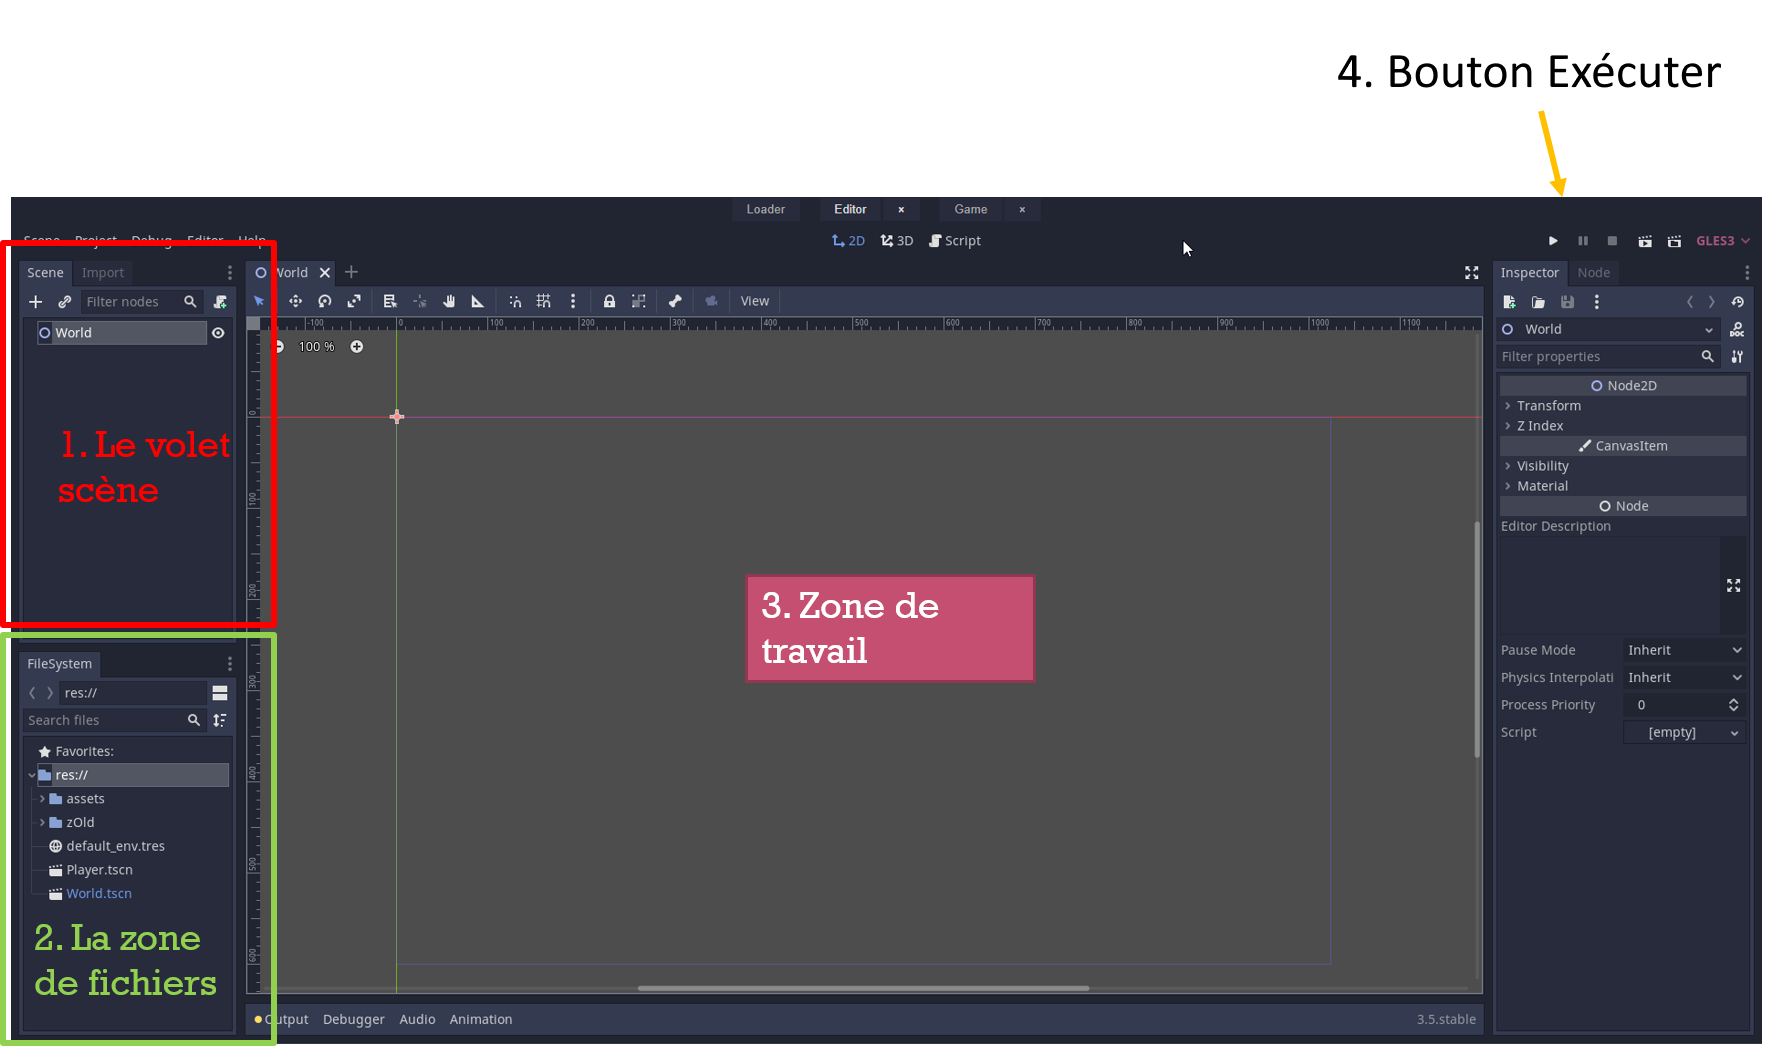Zoom in the canvas with plus icon
Image resolution: width=1781 pixels, height=1046 pixels.
click(x=357, y=347)
